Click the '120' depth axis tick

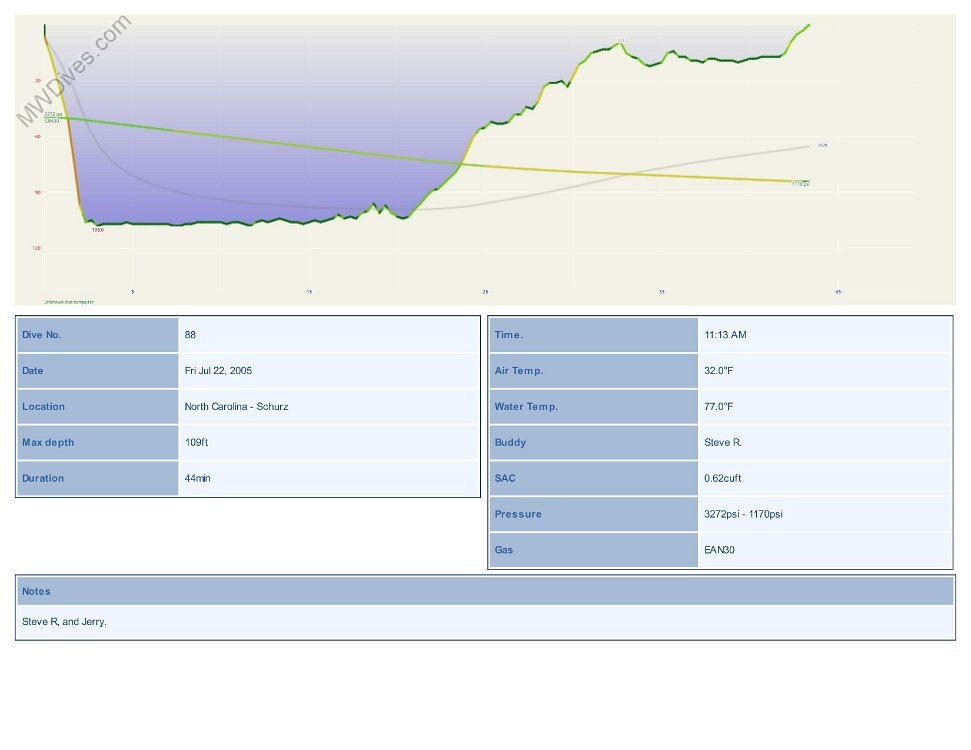pos(37,248)
